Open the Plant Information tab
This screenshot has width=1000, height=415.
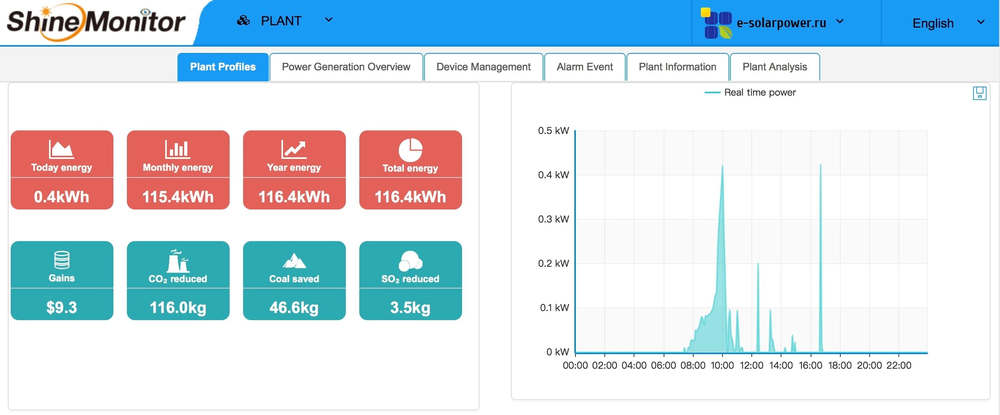pyautogui.click(x=677, y=67)
